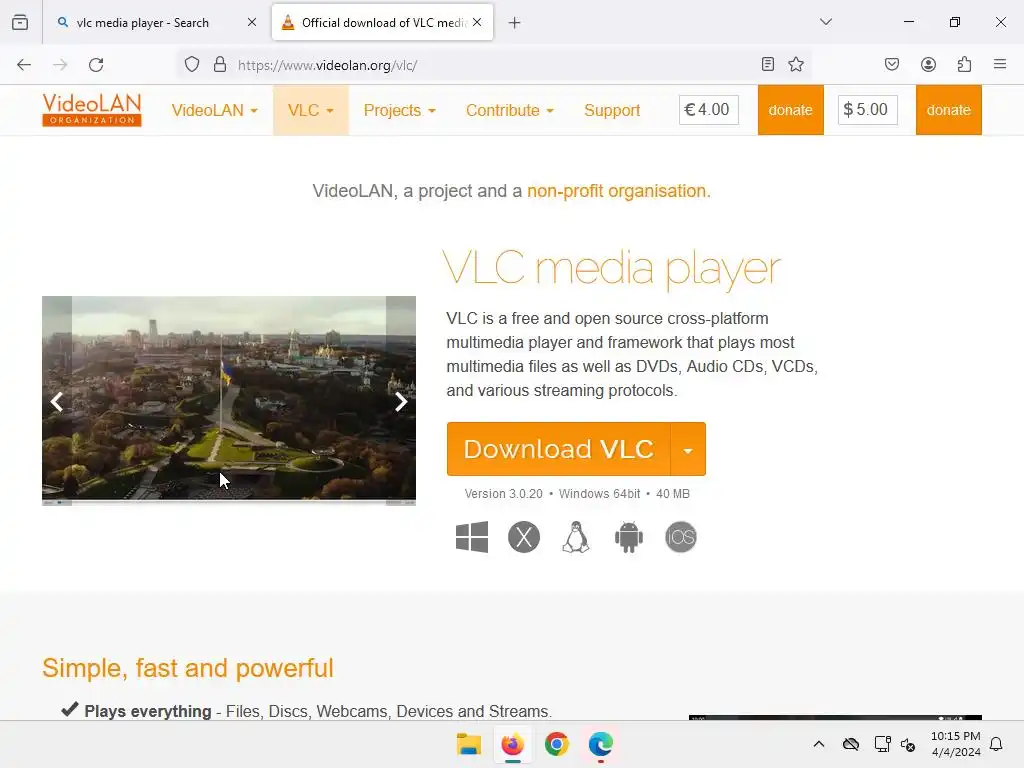
Task: Click the network status tray icon
Action: tap(882, 744)
